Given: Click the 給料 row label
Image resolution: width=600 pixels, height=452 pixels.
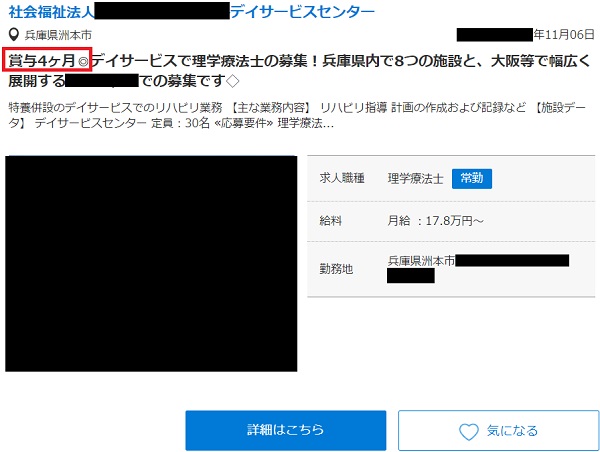Looking at the screenshot, I should coord(332,220).
